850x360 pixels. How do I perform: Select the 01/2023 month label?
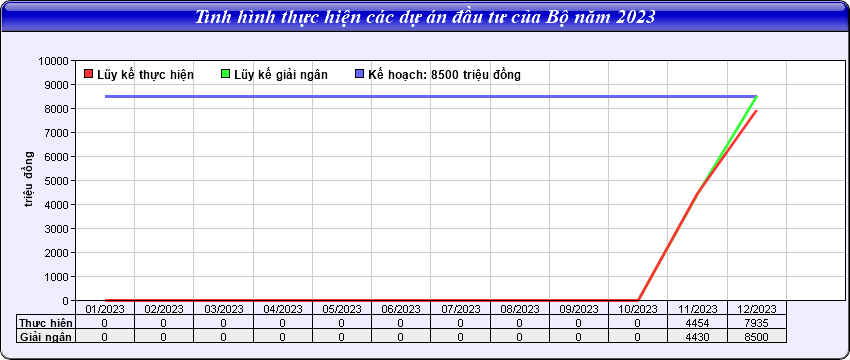[105, 309]
